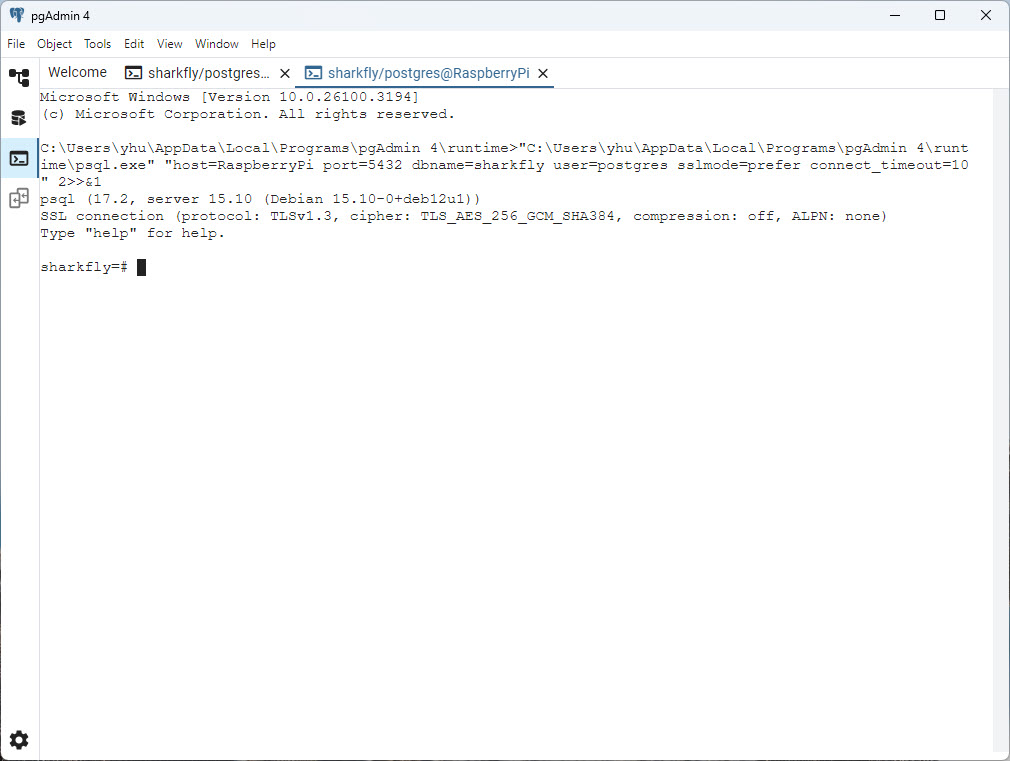Switch to the Welcome tab
This screenshot has height=761, width=1010.
pos(77,72)
